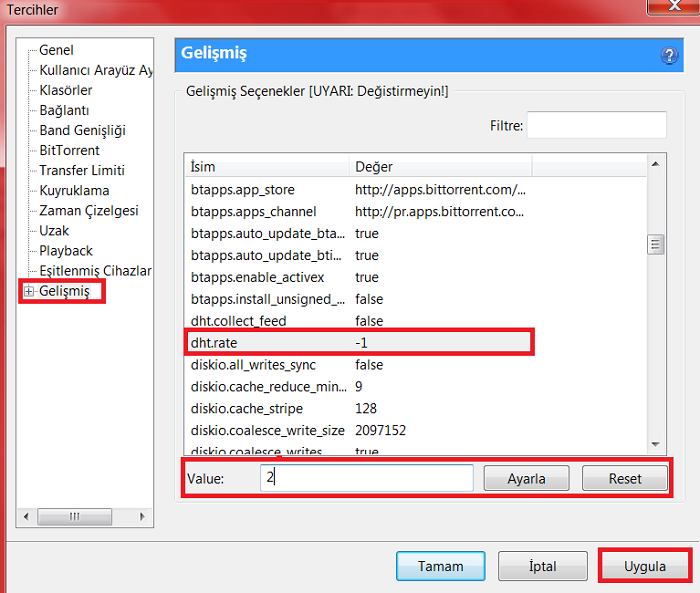Screen dimensions: 700x593
Task: Select the btapps.auto_update_bta... row
Action: point(415,234)
